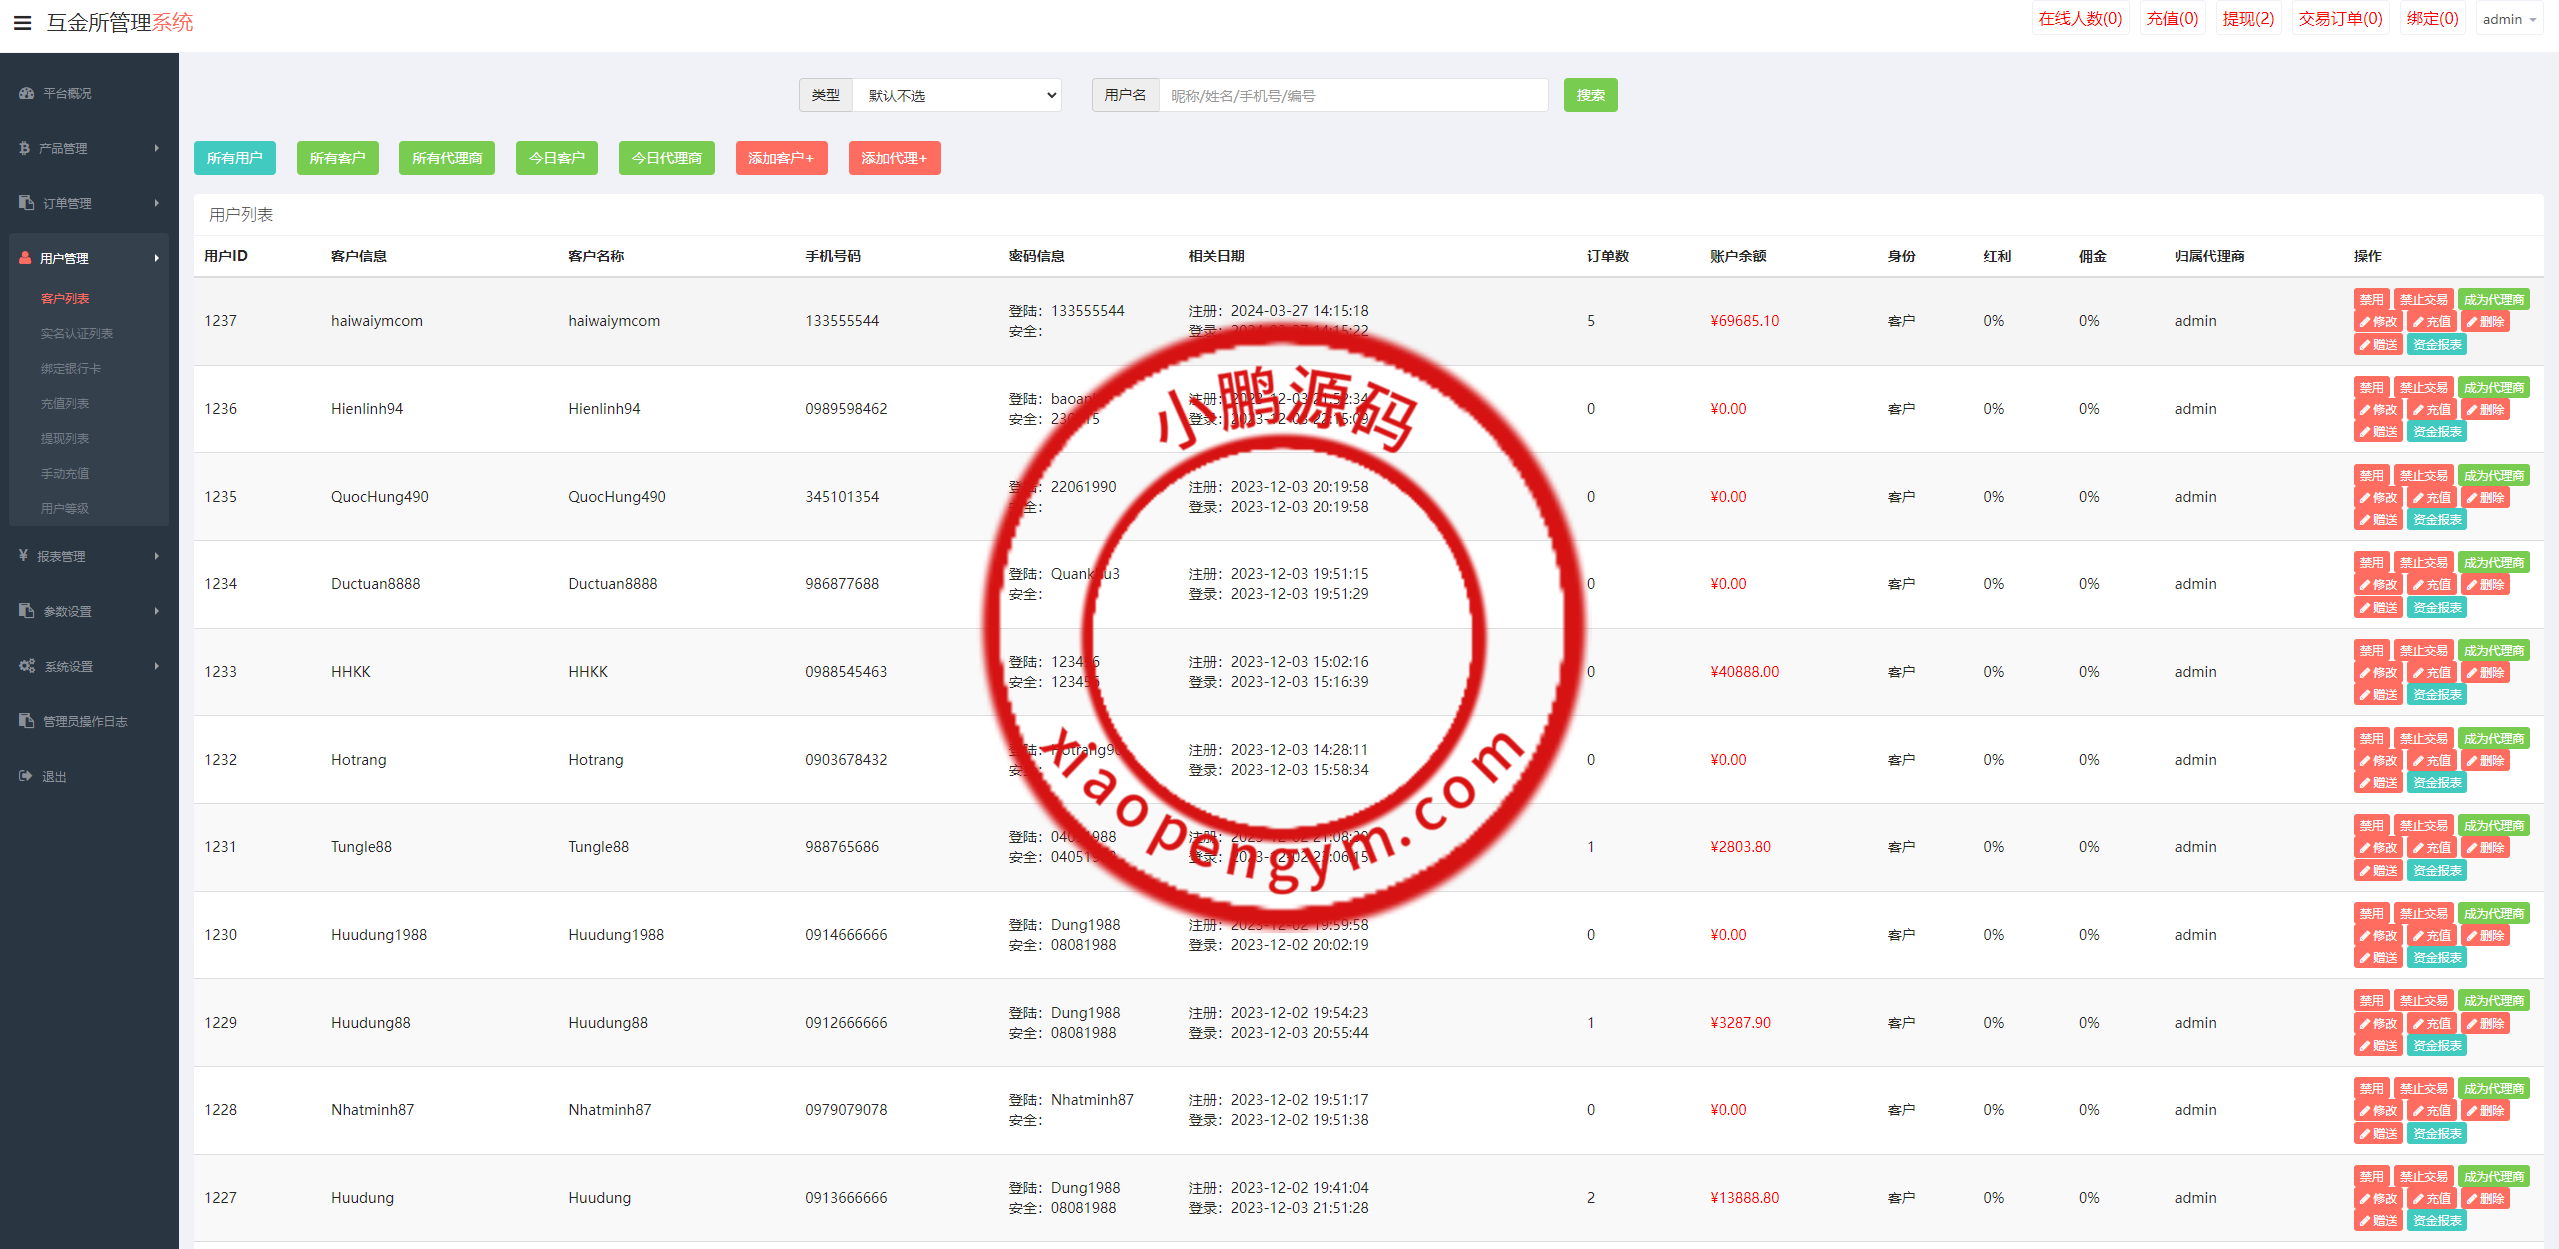Make user 1235 an agent via 成为代理商

tap(2493, 475)
